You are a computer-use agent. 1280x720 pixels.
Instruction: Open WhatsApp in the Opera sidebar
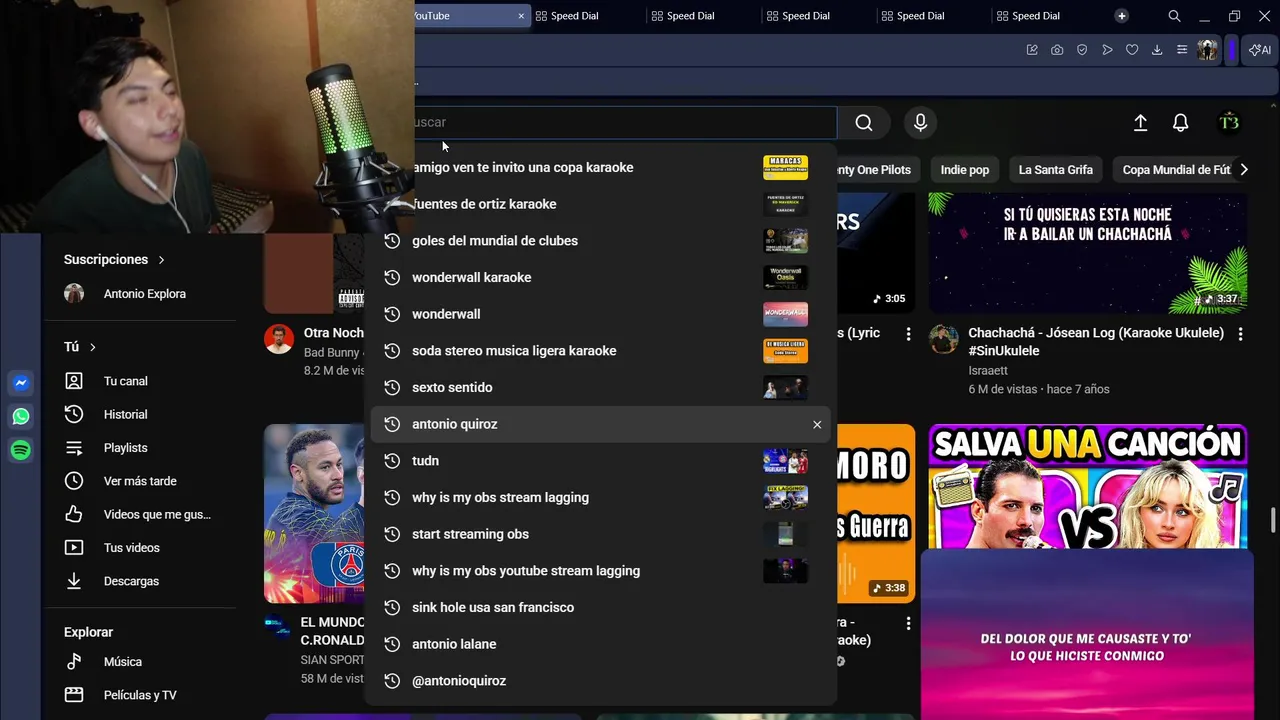coord(21,417)
